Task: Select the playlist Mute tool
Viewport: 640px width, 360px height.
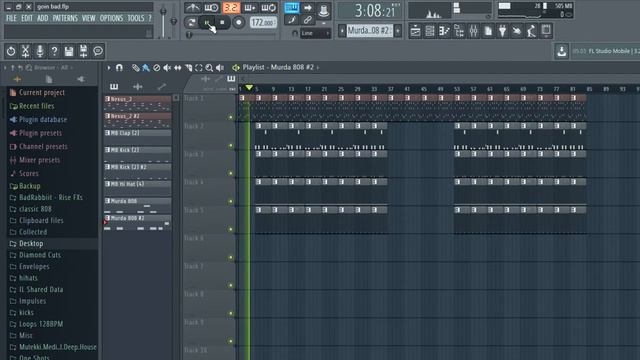Action: click(167, 67)
